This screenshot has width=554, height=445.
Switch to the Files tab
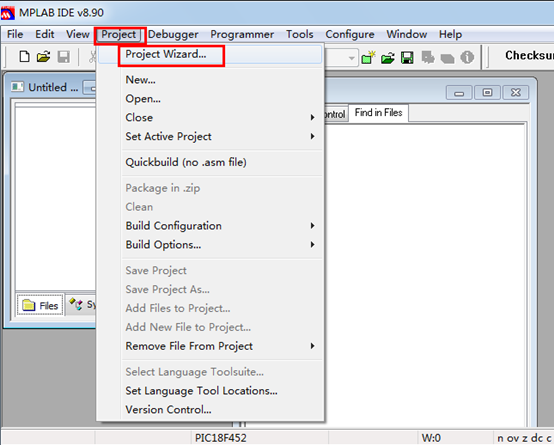[40, 305]
